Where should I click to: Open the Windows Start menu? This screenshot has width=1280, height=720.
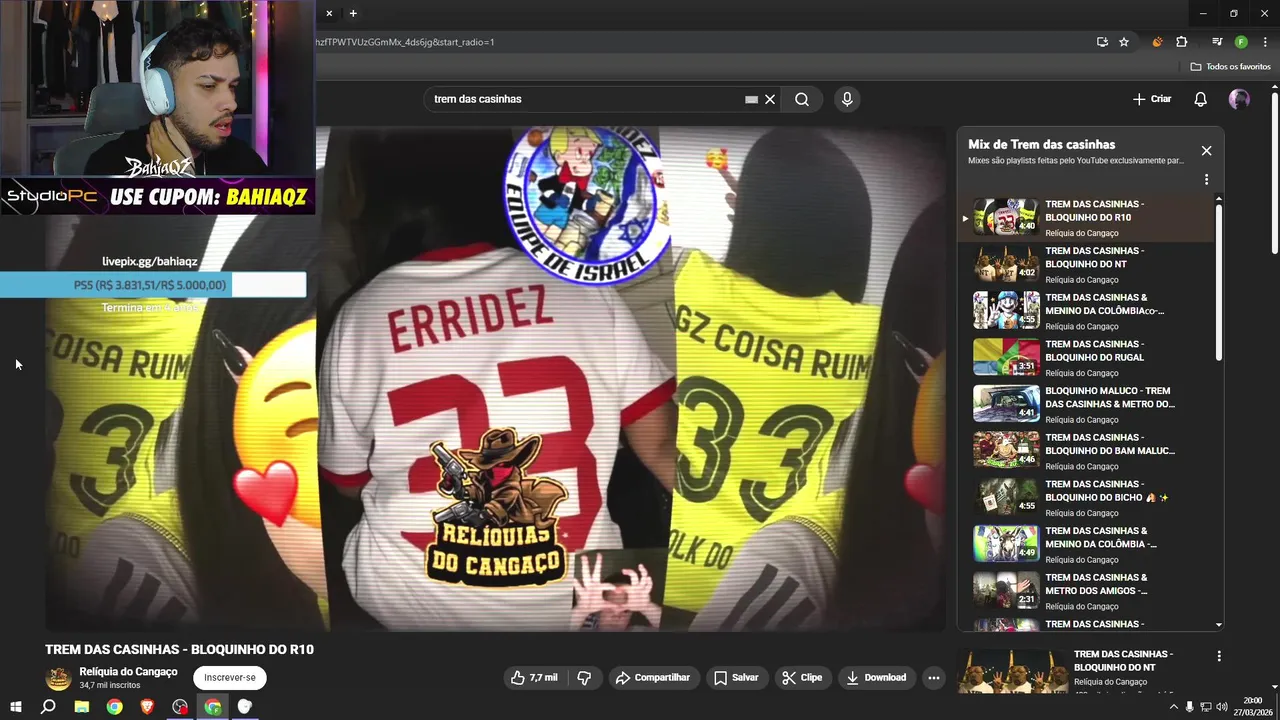tap(16, 707)
